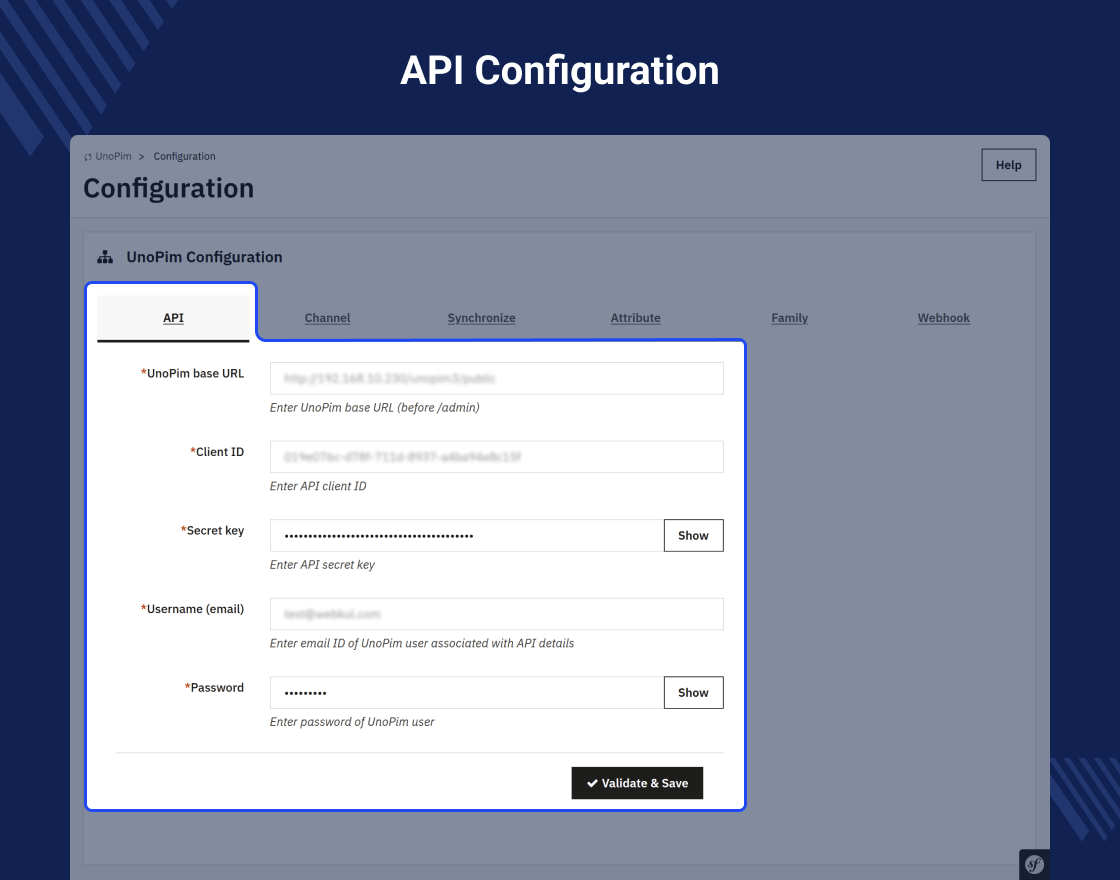The height and width of the screenshot is (880, 1120).
Task: Click the '*Client ID' field label
Action: tap(217, 452)
